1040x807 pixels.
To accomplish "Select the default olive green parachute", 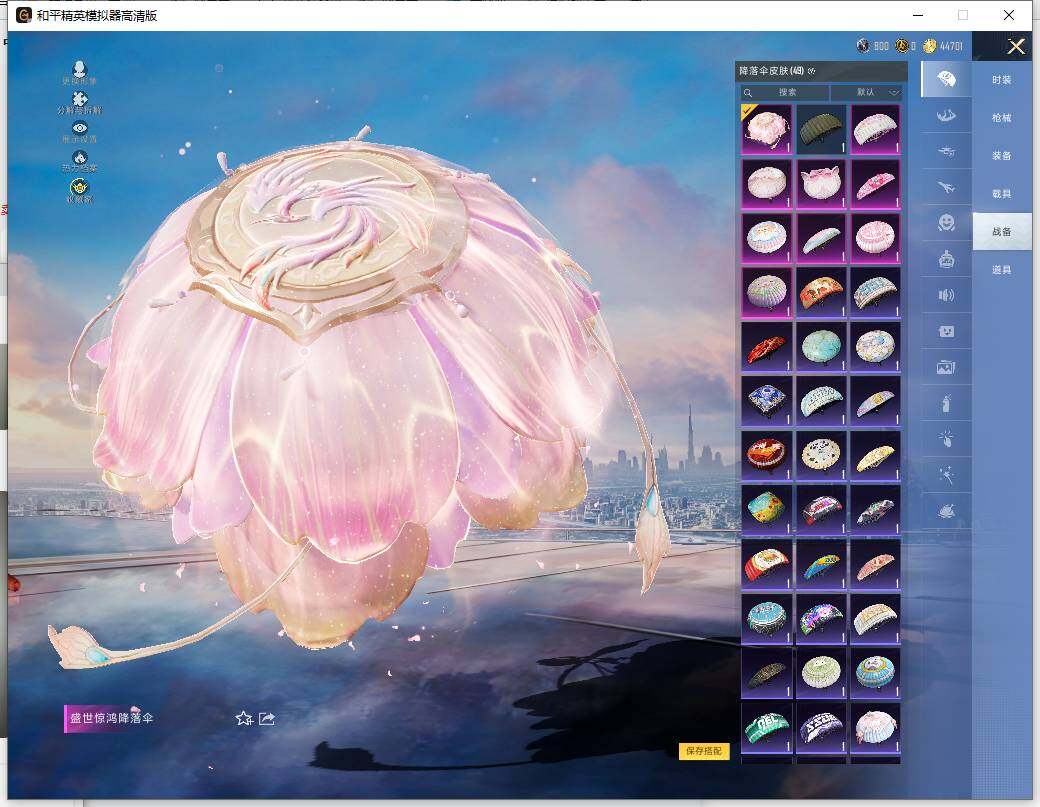I will tap(820, 129).
